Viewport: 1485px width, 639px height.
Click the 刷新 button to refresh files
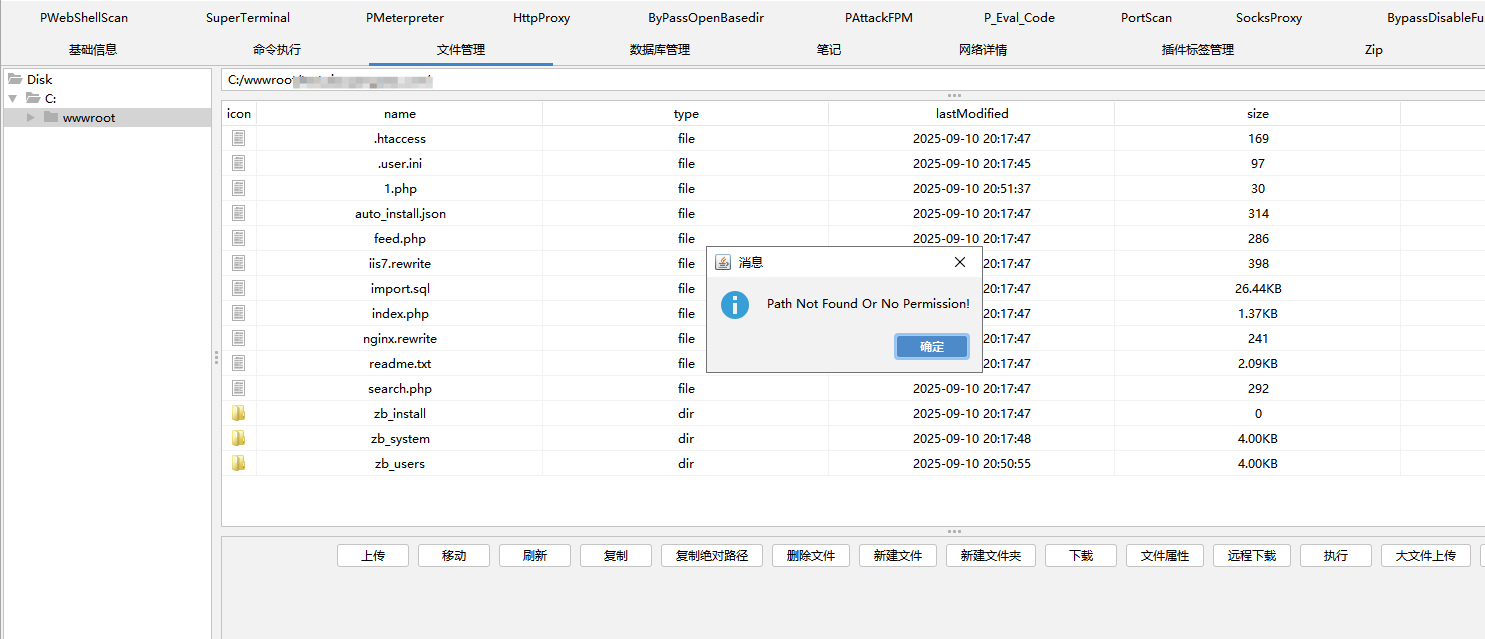coord(534,555)
